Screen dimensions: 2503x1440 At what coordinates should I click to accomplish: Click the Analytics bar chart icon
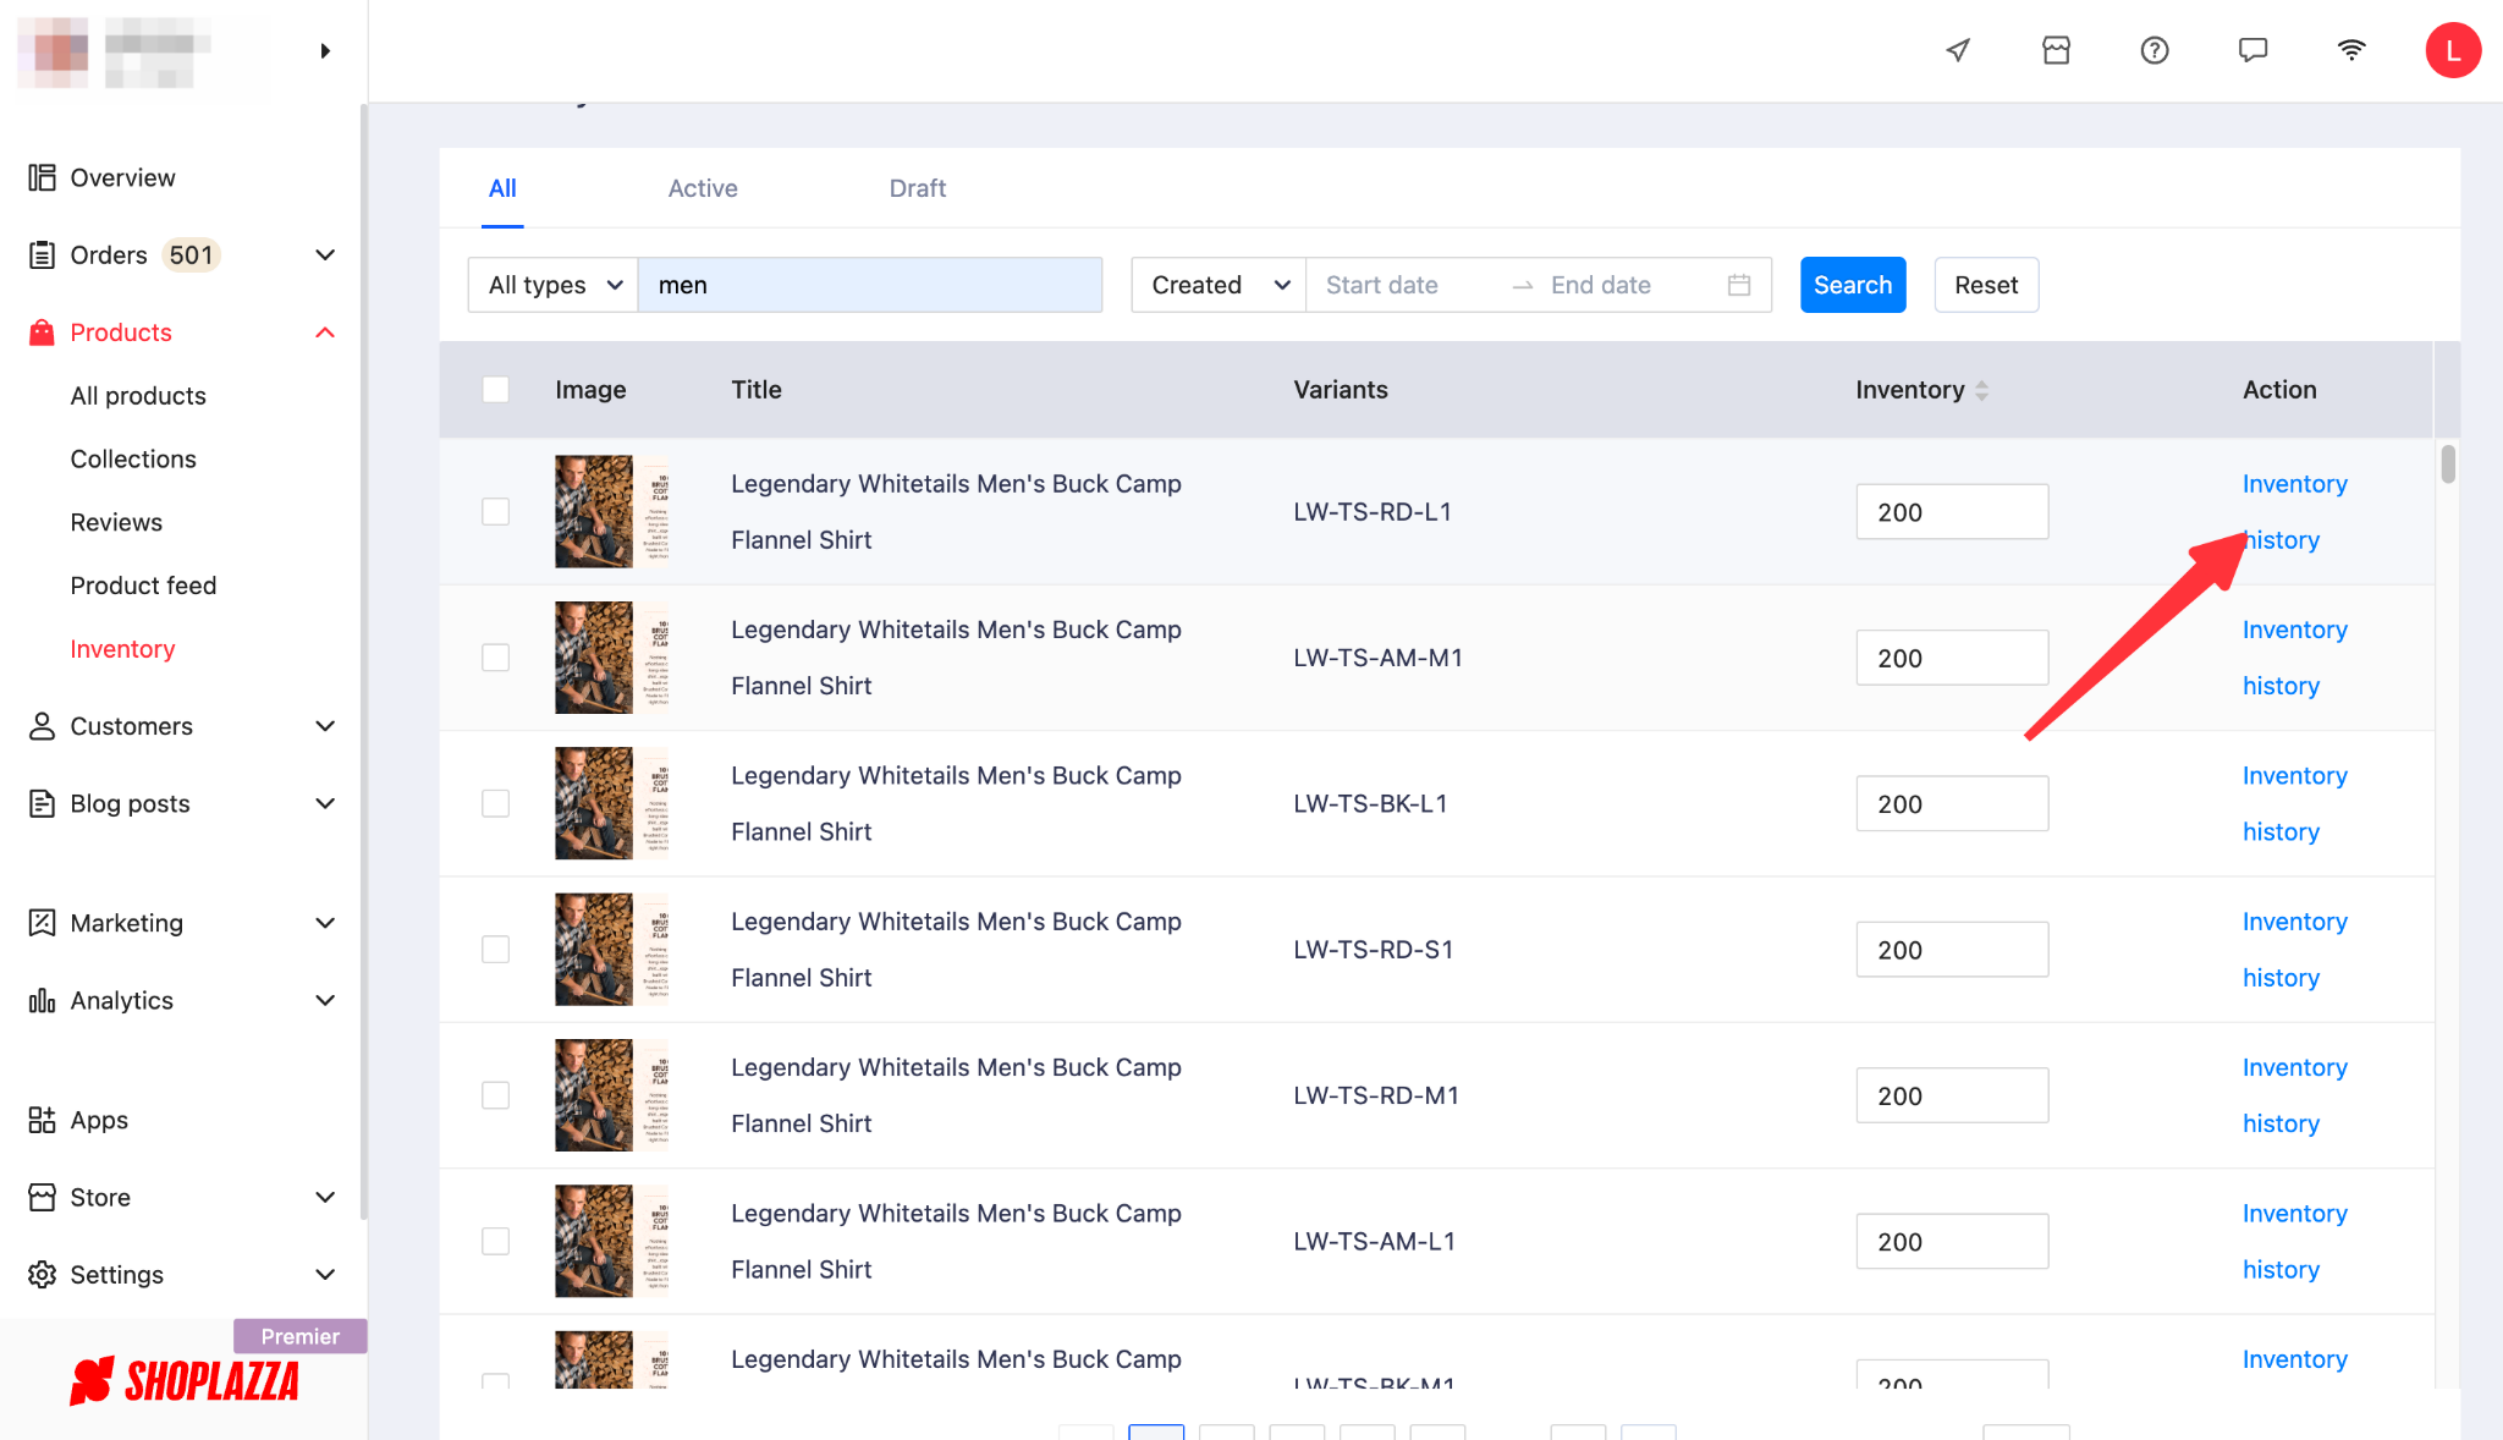(42, 1000)
